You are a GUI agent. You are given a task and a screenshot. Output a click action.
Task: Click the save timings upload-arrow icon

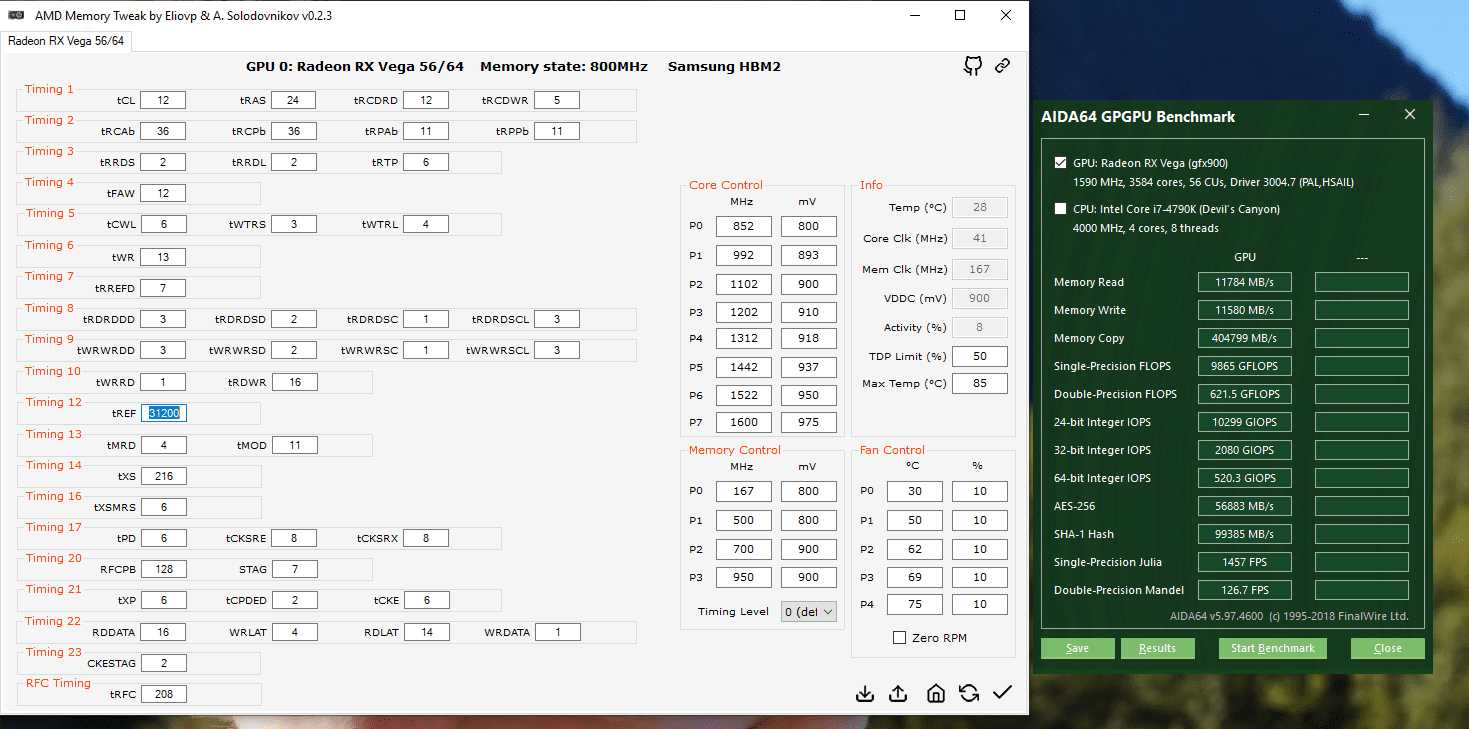898,693
